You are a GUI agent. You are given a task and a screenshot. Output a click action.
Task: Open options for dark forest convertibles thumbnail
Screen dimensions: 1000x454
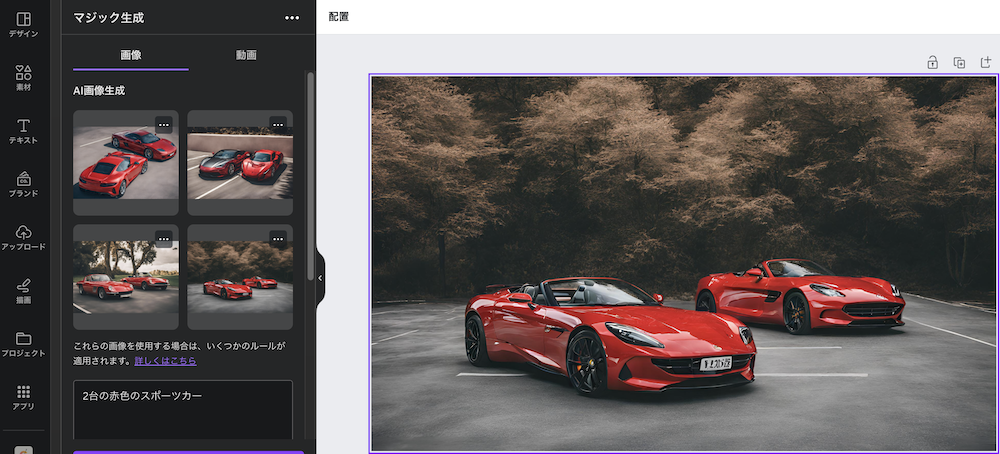pos(278,239)
